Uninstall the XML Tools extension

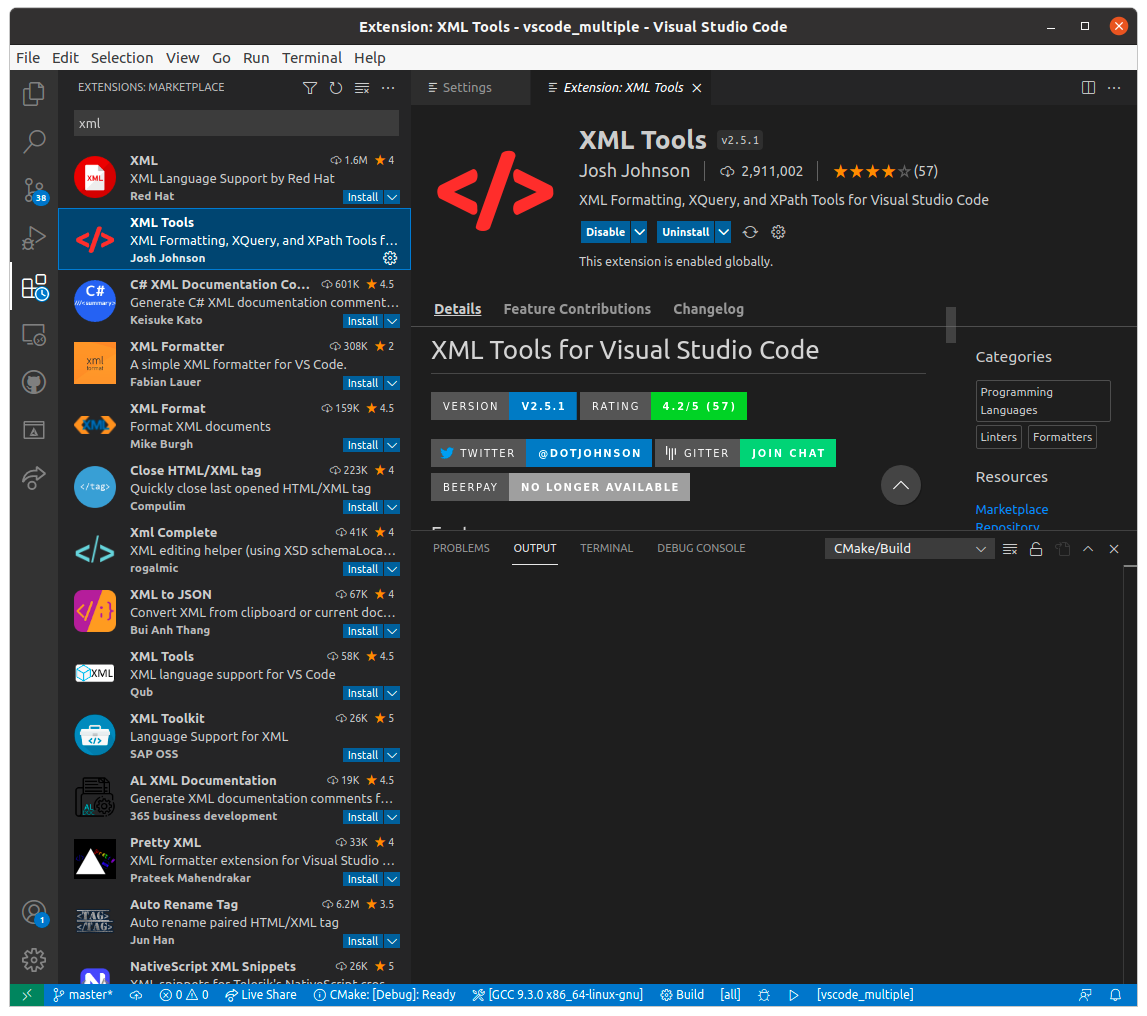[x=685, y=232]
